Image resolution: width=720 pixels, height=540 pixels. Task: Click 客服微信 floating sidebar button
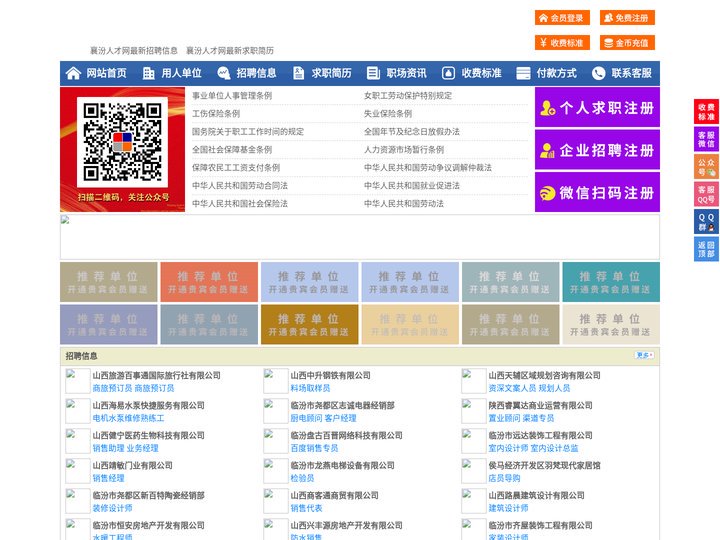(x=706, y=139)
